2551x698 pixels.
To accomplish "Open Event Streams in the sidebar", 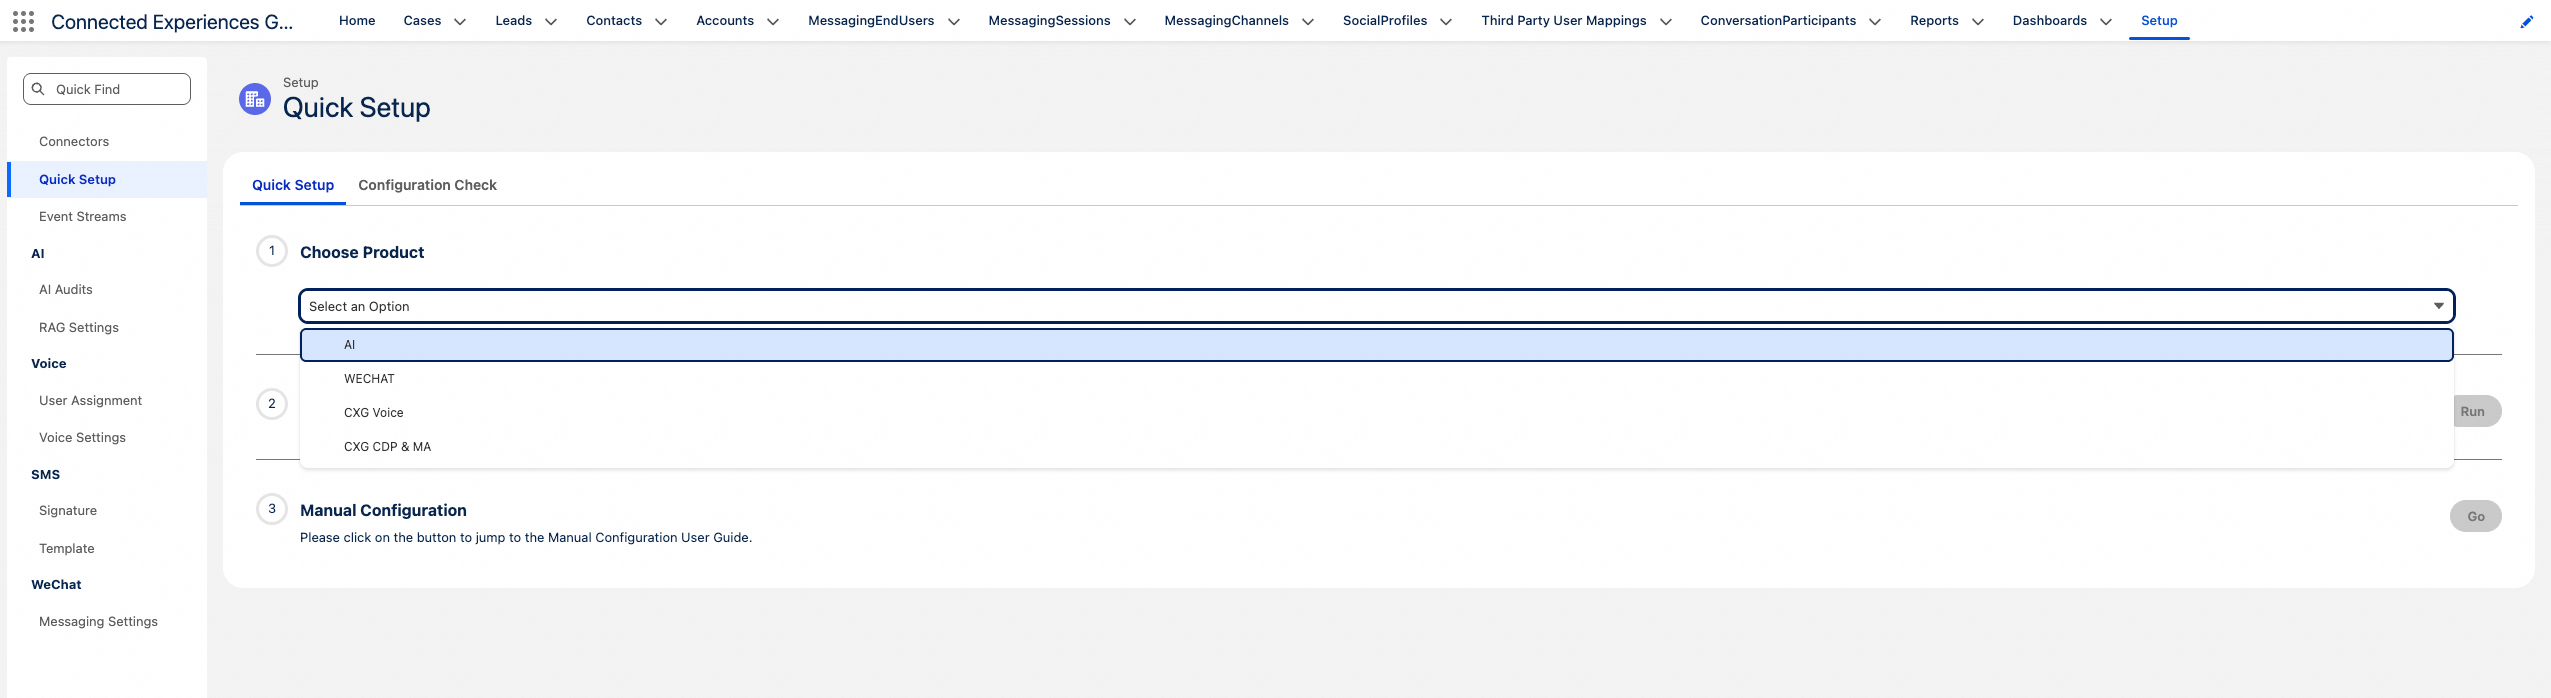I will [x=83, y=217].
